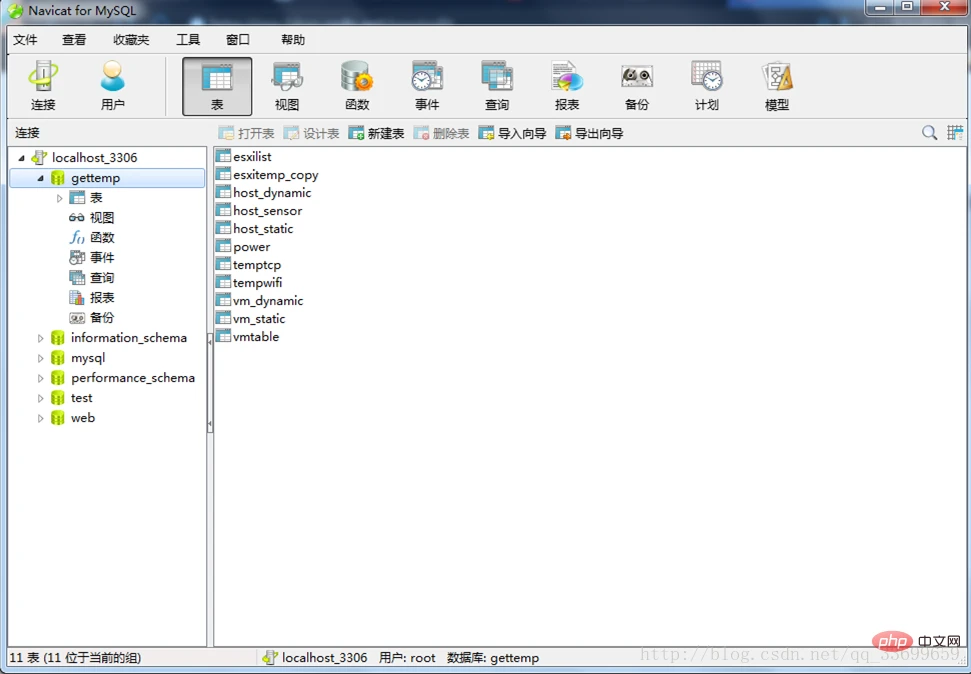971x674 pixels.
Task: Switch view with the grid layout icon
Action: (955, 133)
